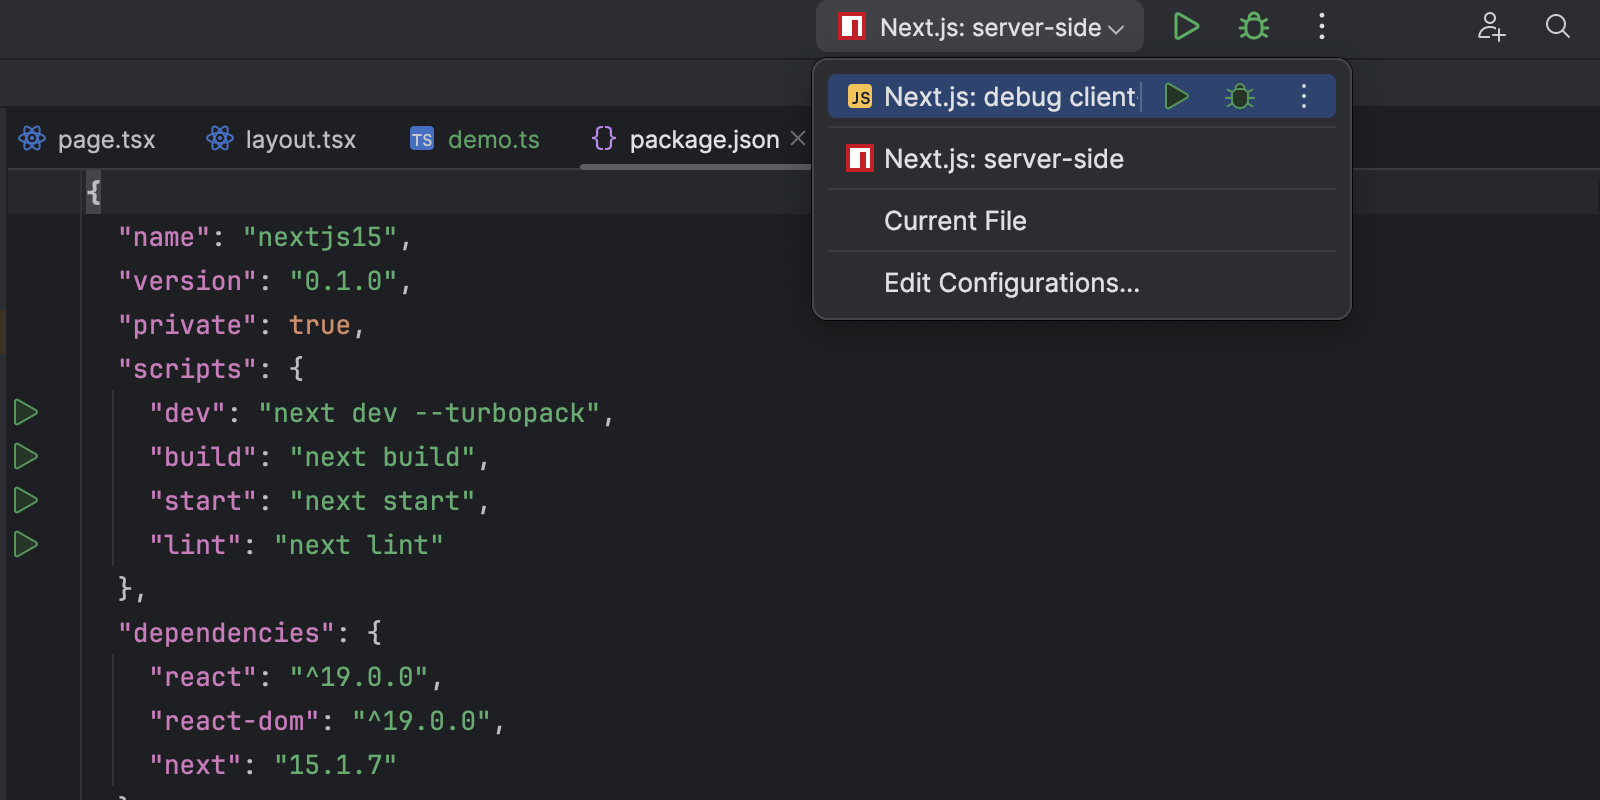Run the "lint" script gutter arrow
The height and width of the screenshot is (800, 1600).
pyautogui.click(x=26, y=545)
